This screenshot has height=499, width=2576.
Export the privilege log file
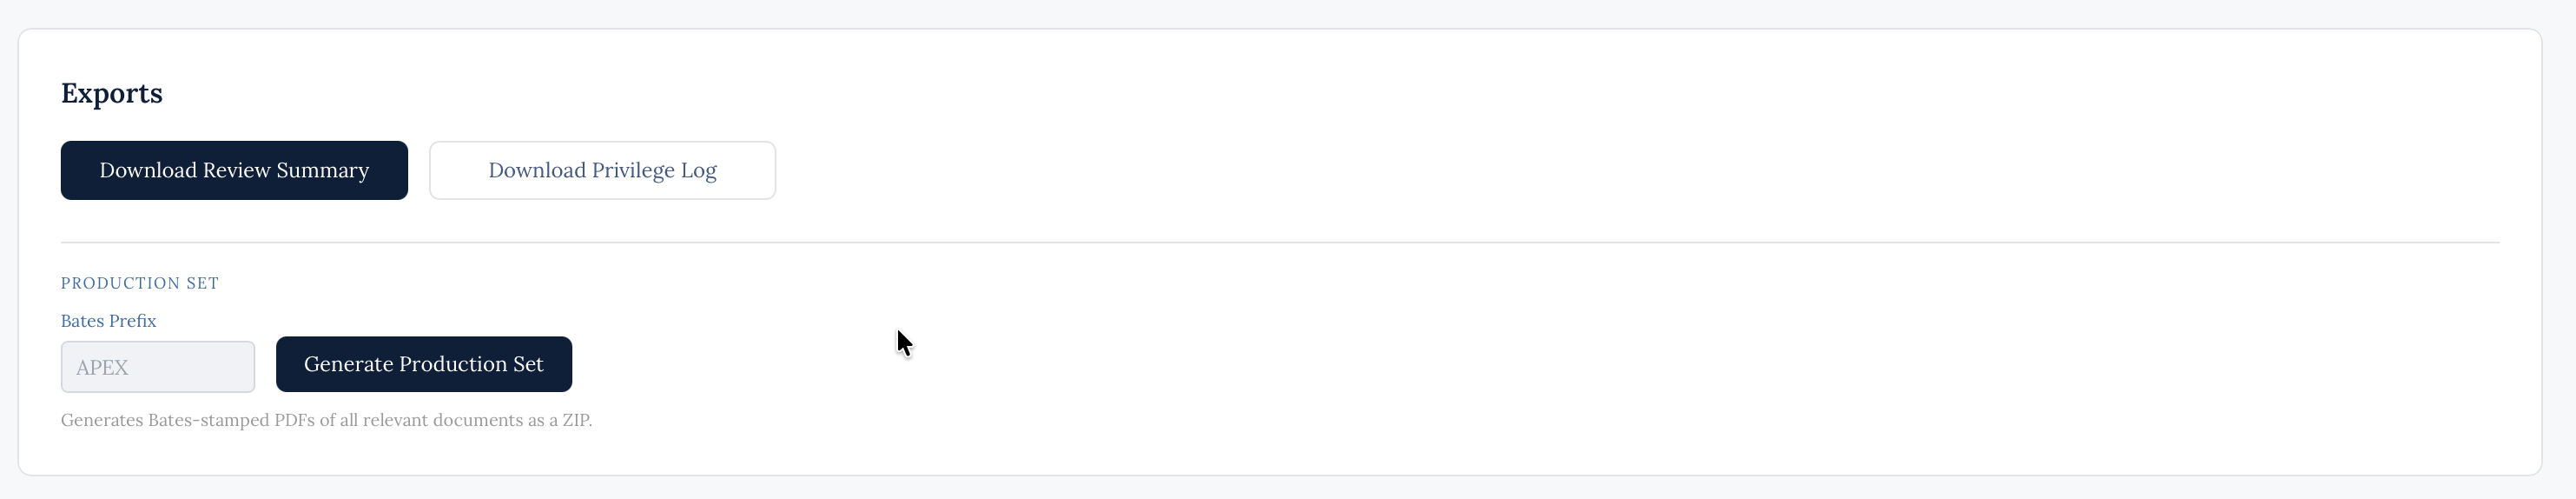click(x=602, y=170)
